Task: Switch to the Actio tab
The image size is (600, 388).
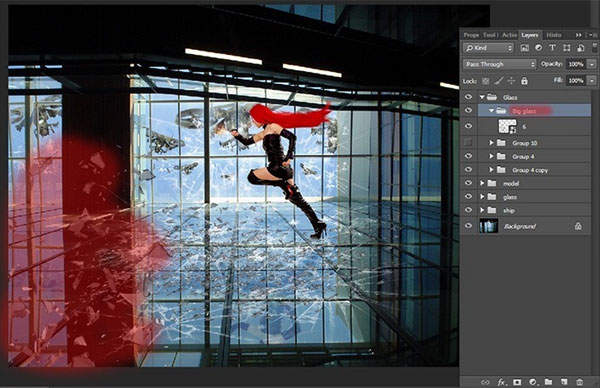Action: [509, 35]
